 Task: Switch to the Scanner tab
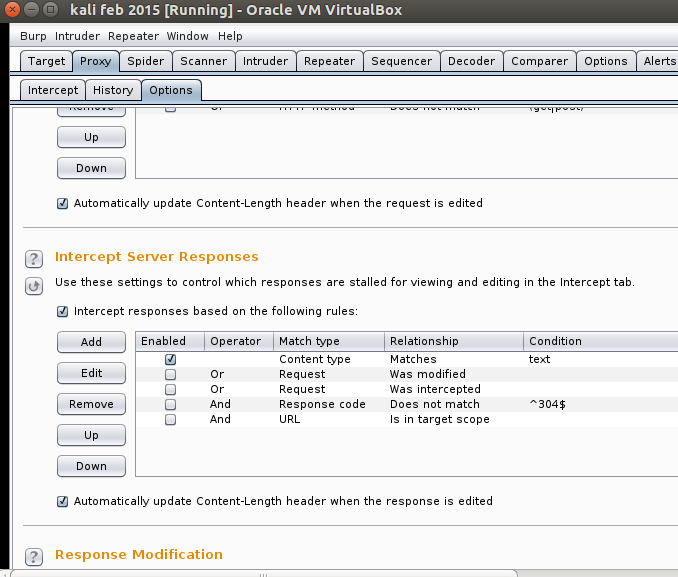point(204,61)
